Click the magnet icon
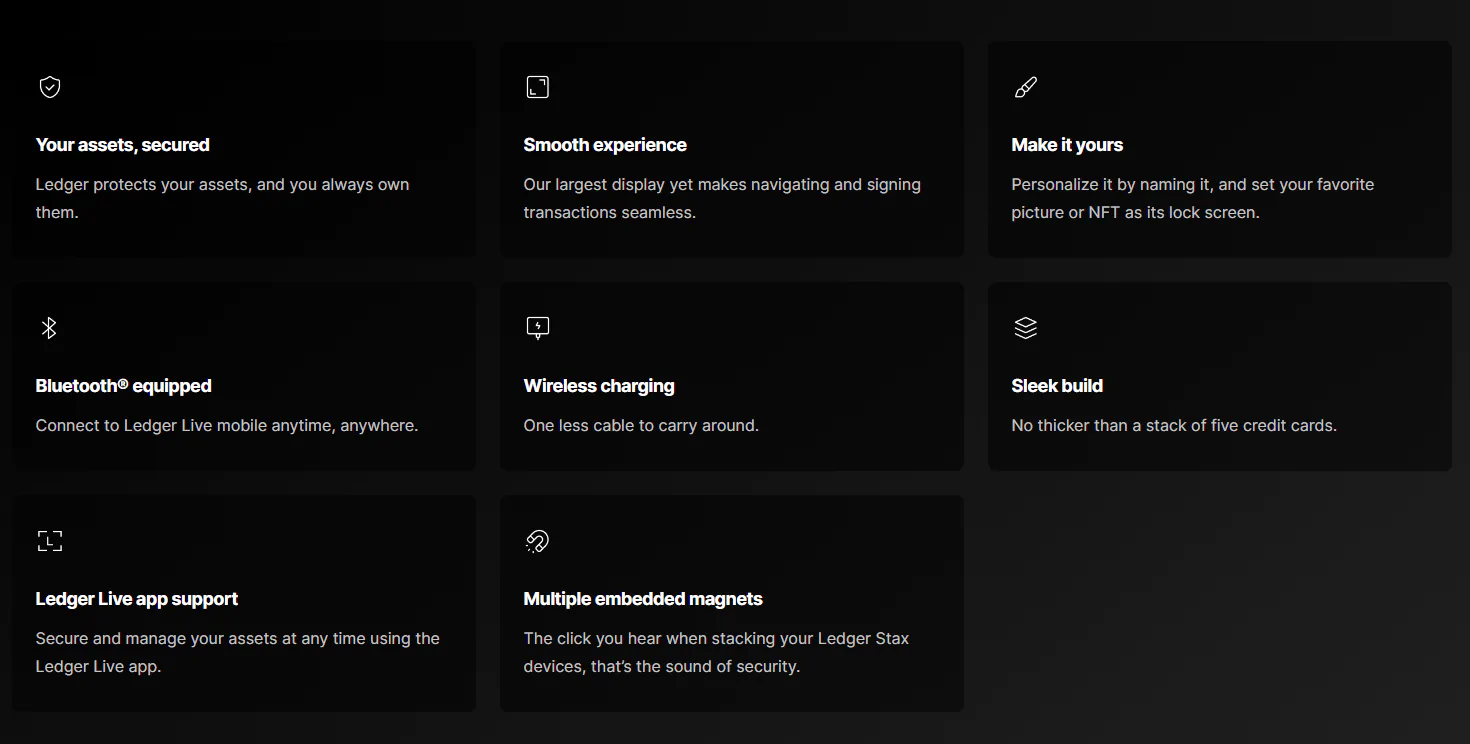The image size is (1470, 744). tap(538, 541)
